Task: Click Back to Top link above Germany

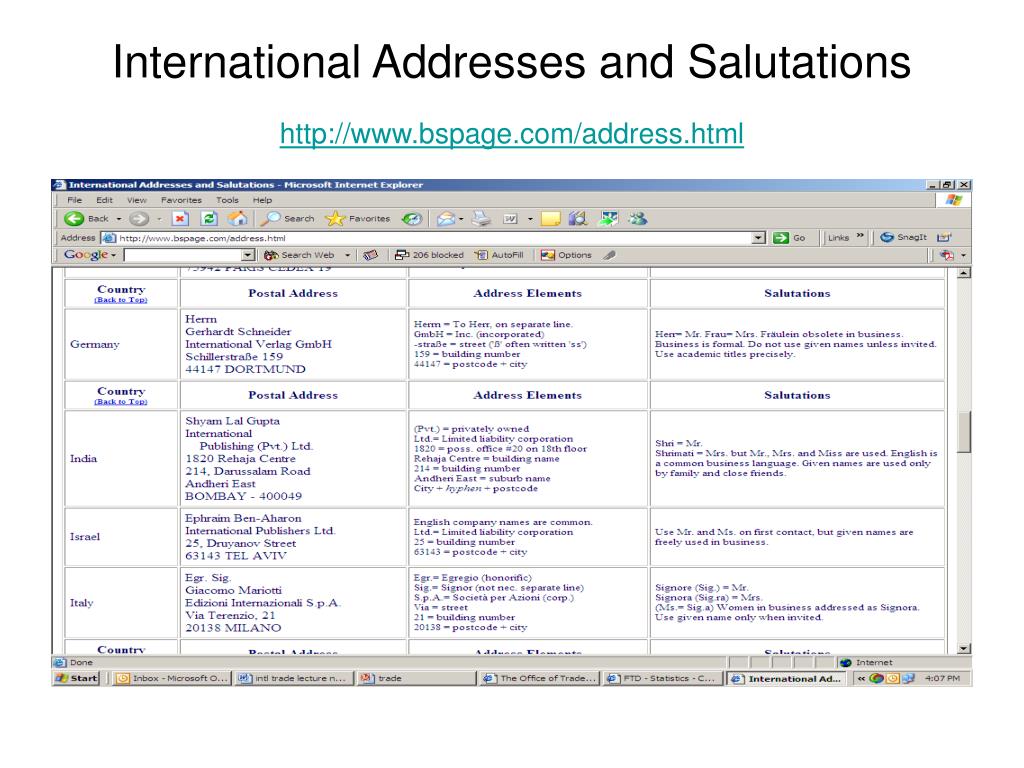Action: pyautogui.click(x=121, y=300)
